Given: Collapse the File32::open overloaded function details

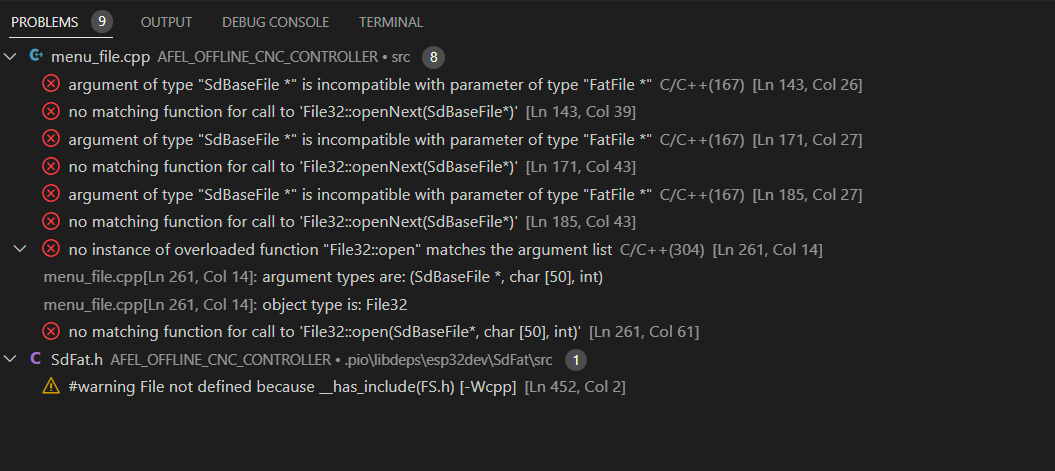Looking at the screenshot, I should coord(21,249).
